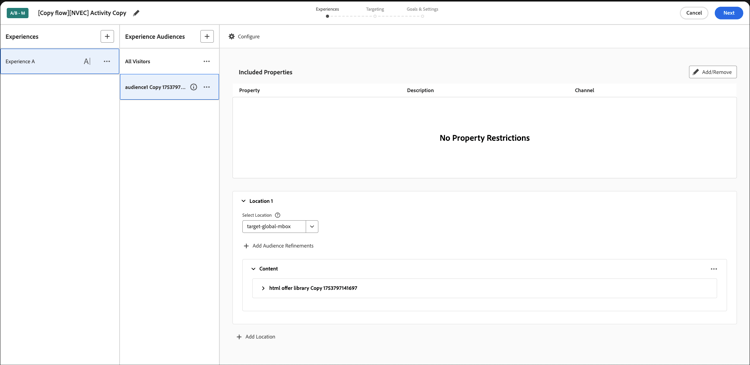The height and width of the screenshot is (365, 750).
Task: Open Select Location help tooltip
Action: [x=277, y=215]
